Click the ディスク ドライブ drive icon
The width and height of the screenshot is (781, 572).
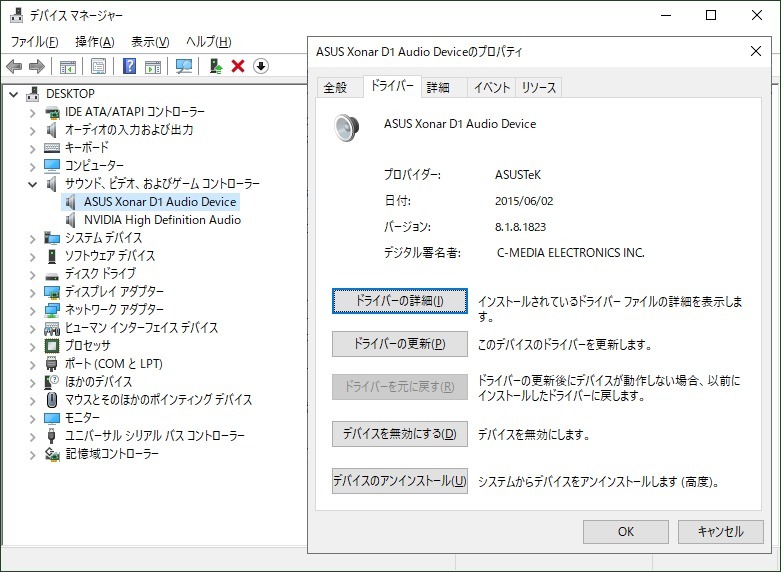pos(52,276)
